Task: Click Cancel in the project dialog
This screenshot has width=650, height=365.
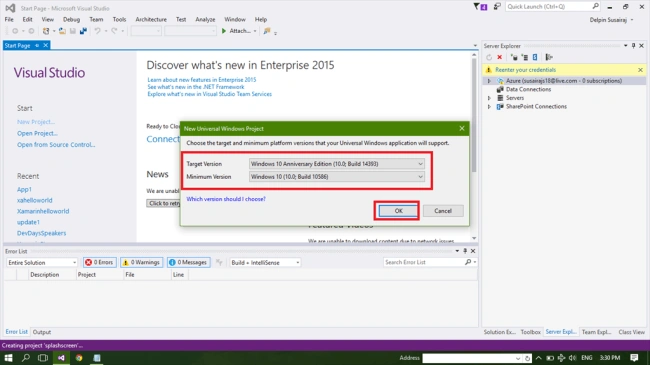Action: pyautogui.click(x=443, y=211)
